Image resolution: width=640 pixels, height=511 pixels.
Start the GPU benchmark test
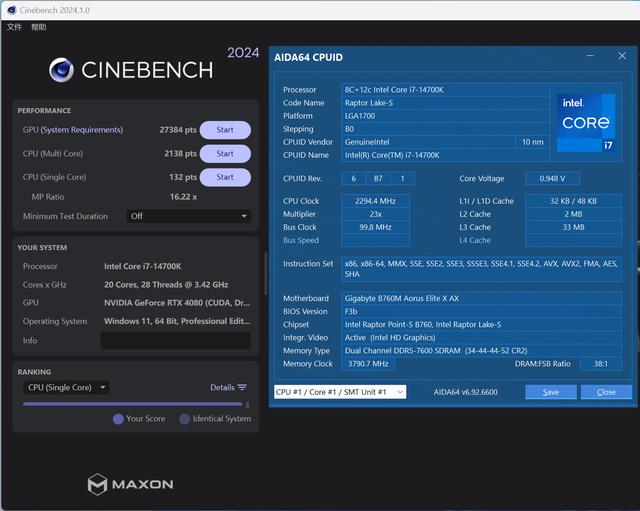coord(225,130)
